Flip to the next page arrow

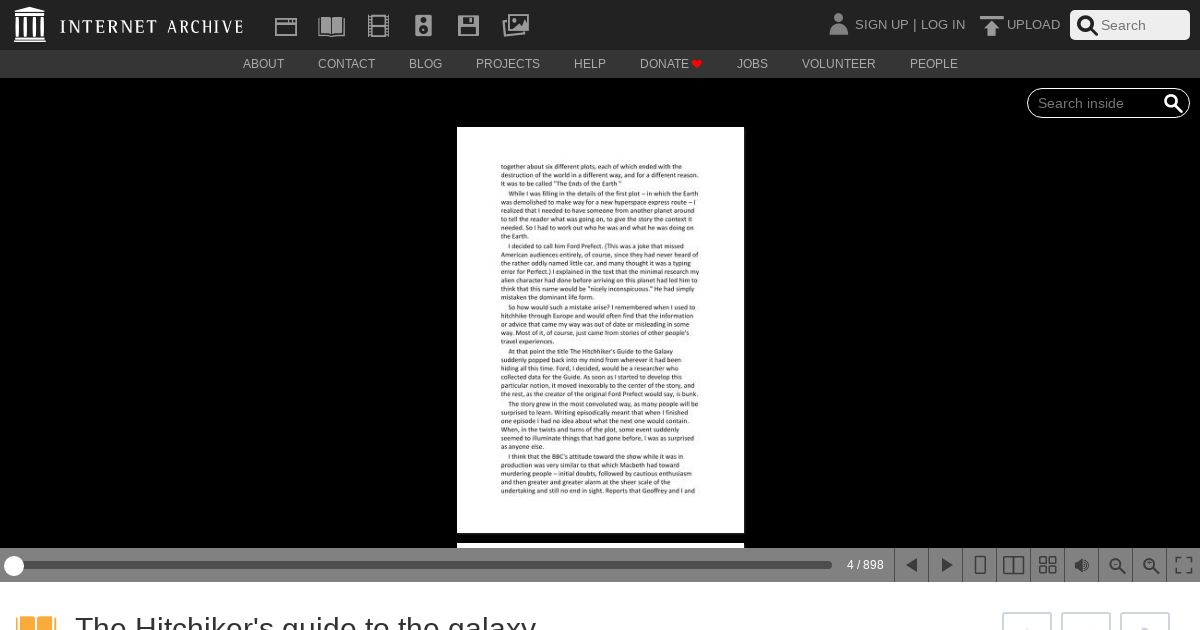coord(946,565)
